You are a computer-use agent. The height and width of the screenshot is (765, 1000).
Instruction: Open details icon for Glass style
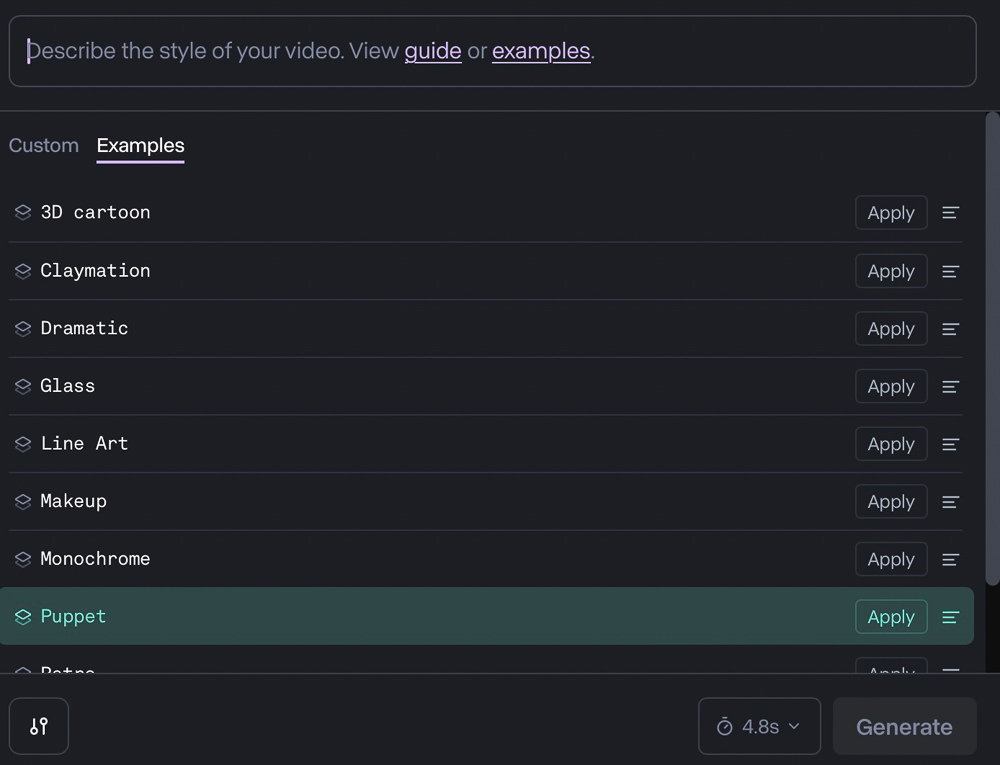click(951, 387)
